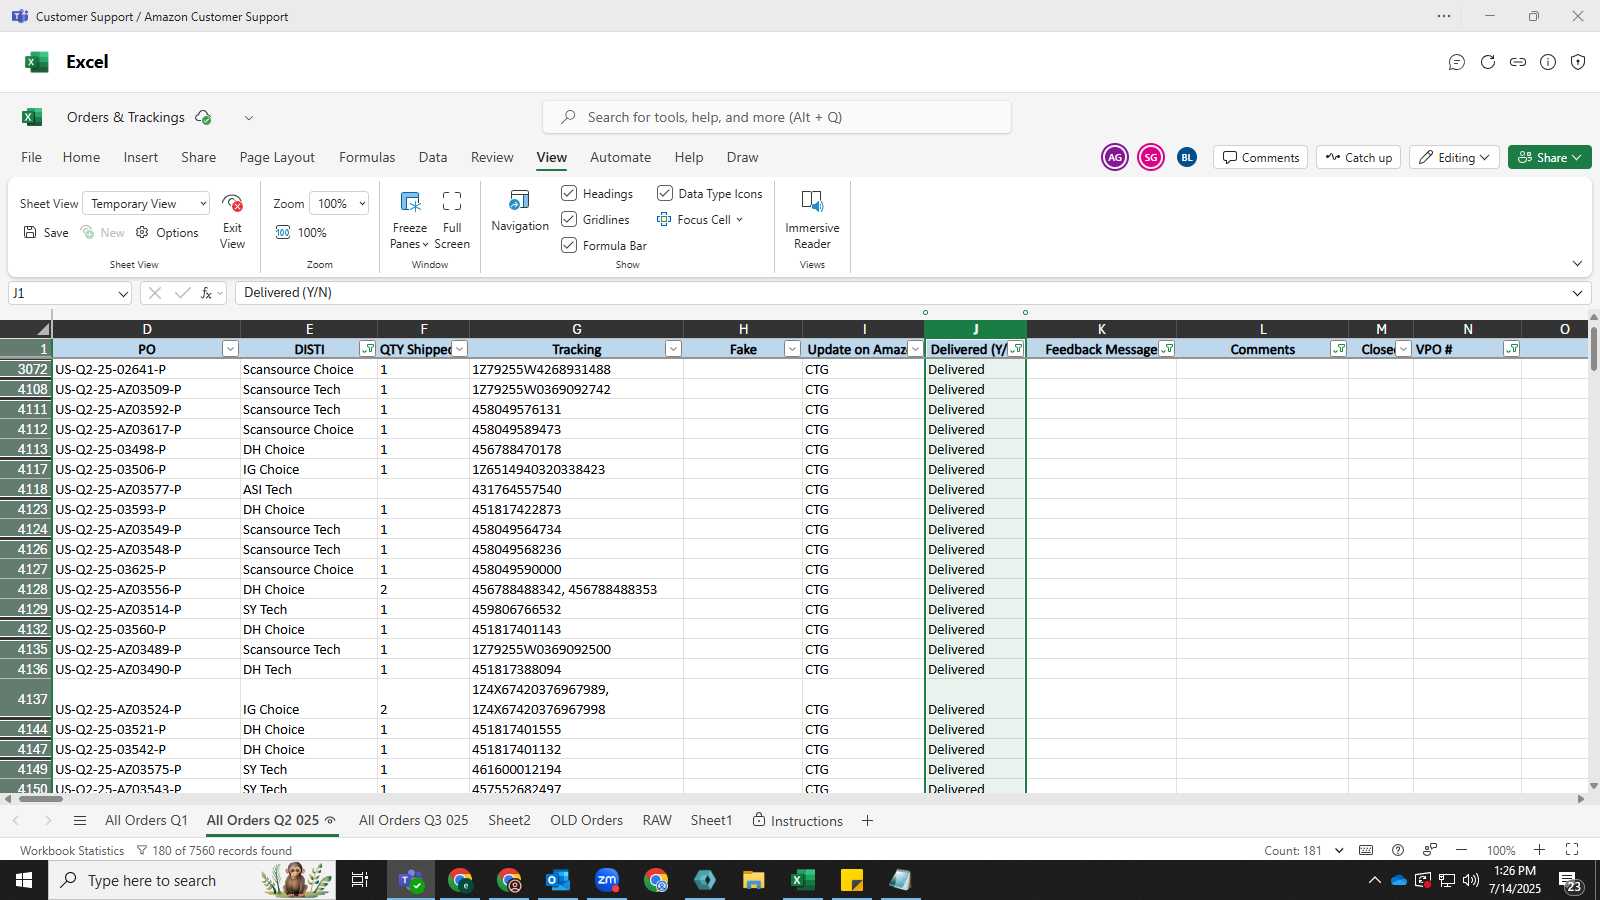The width and height of the screenshot is (1600, 900).
Task: Open the RAW sheet tab
Action: point(657,820)
